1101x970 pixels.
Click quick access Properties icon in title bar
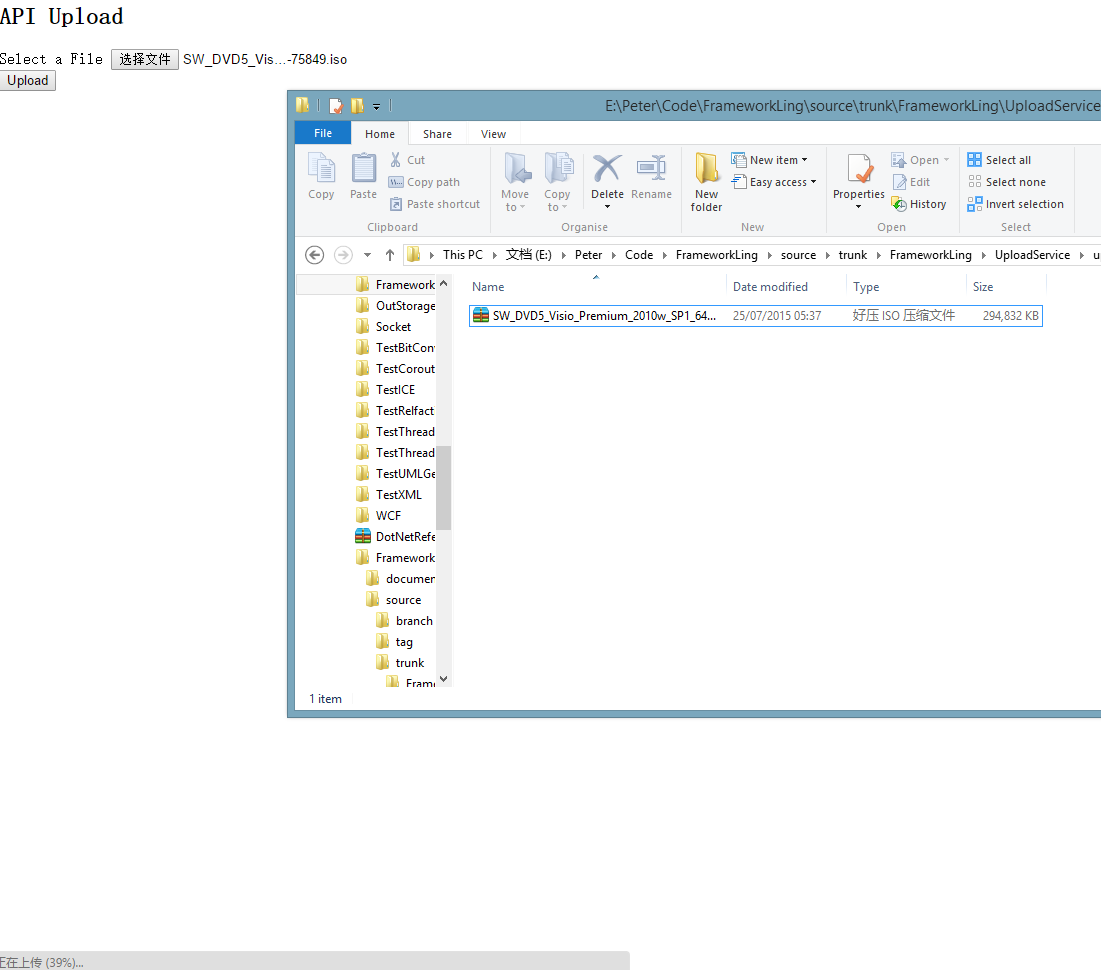coord(336,106)
